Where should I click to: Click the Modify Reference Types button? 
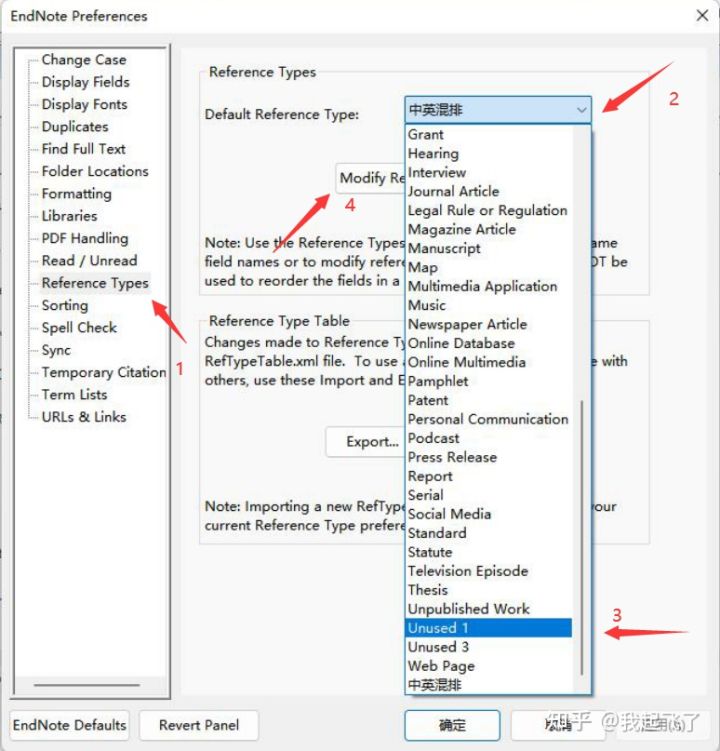tap(370, 178)
